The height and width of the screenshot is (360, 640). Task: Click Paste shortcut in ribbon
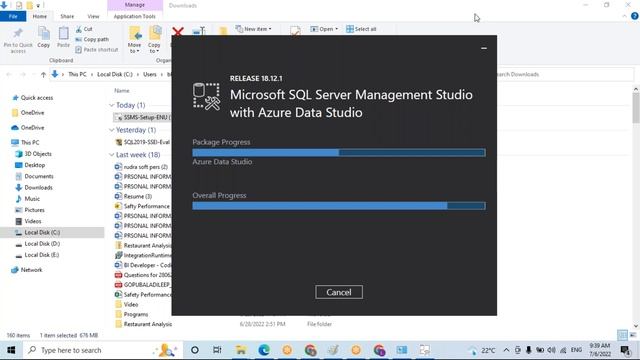[97, 49]
